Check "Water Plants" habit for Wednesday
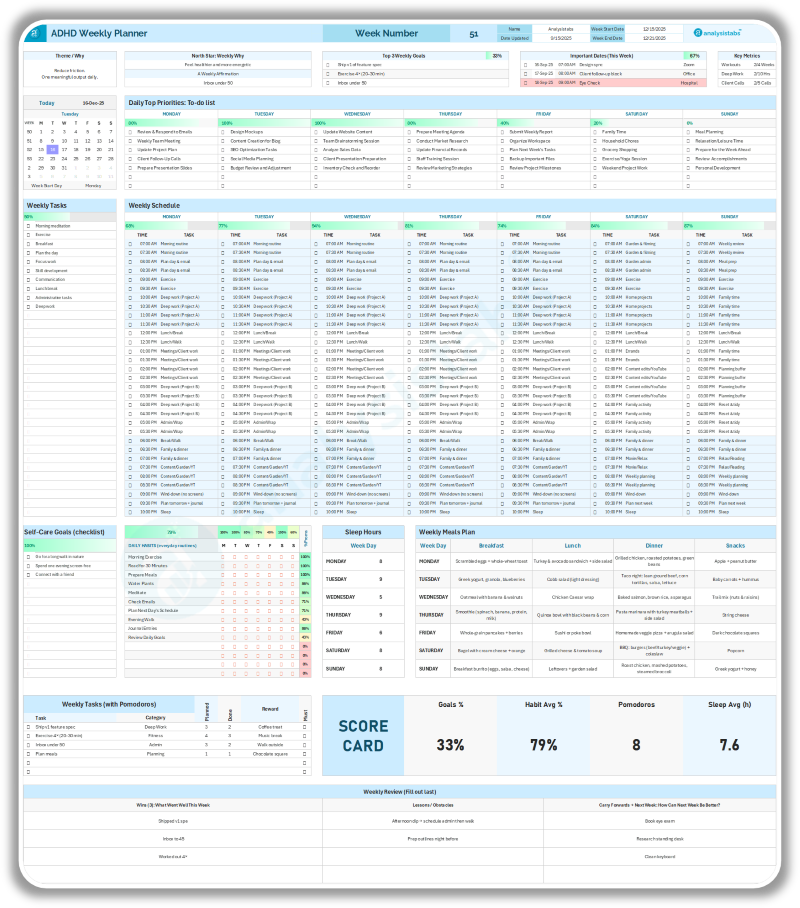Image resolution: width=800 pixels, height=908 pixels. [246, 583]
